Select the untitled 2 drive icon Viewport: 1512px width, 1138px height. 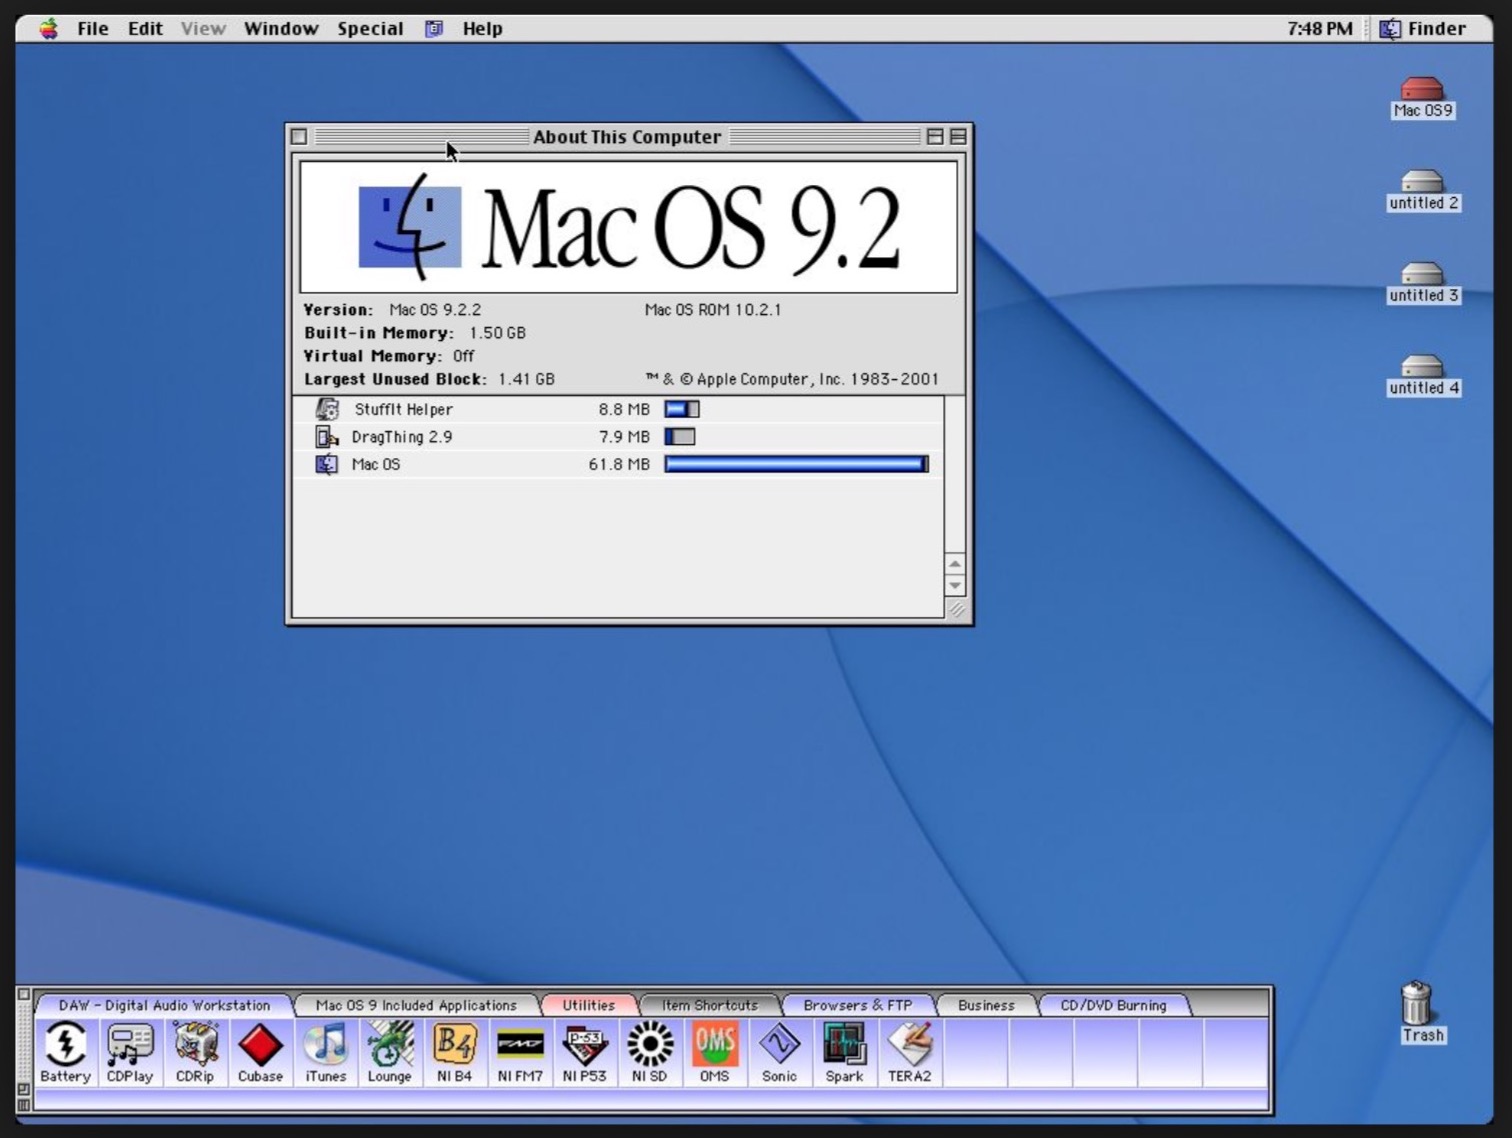click(1422, 190)
